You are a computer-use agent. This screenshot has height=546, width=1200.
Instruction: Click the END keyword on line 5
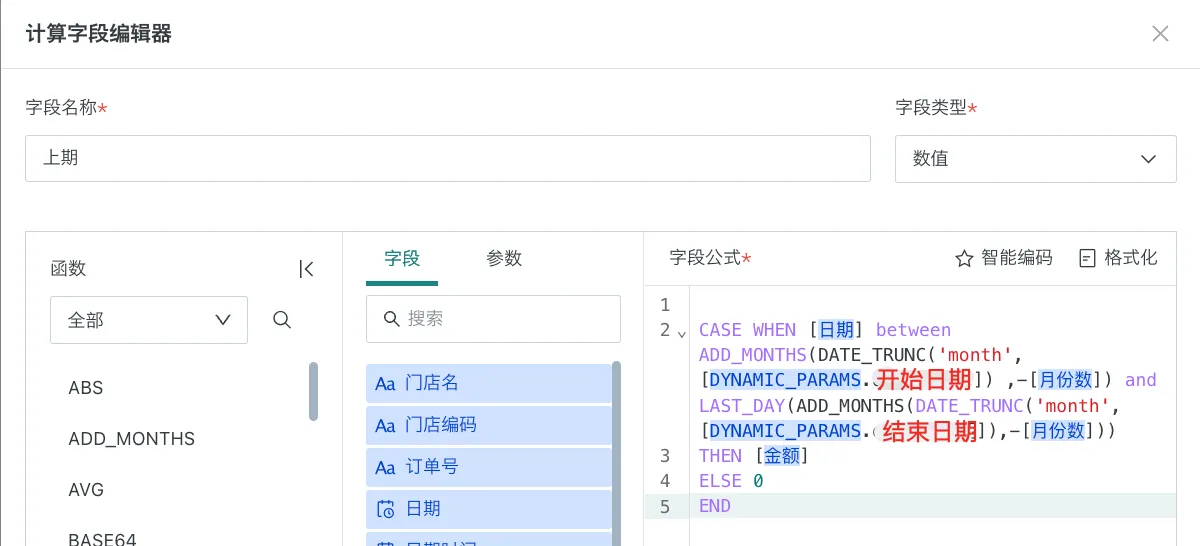point(715,507)
